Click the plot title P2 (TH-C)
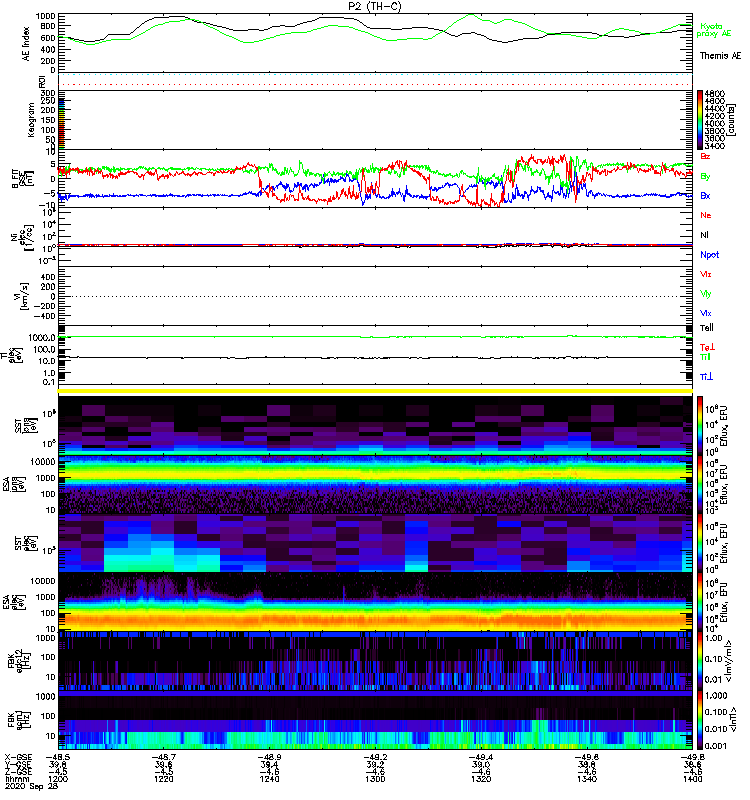 coord(375,6)
